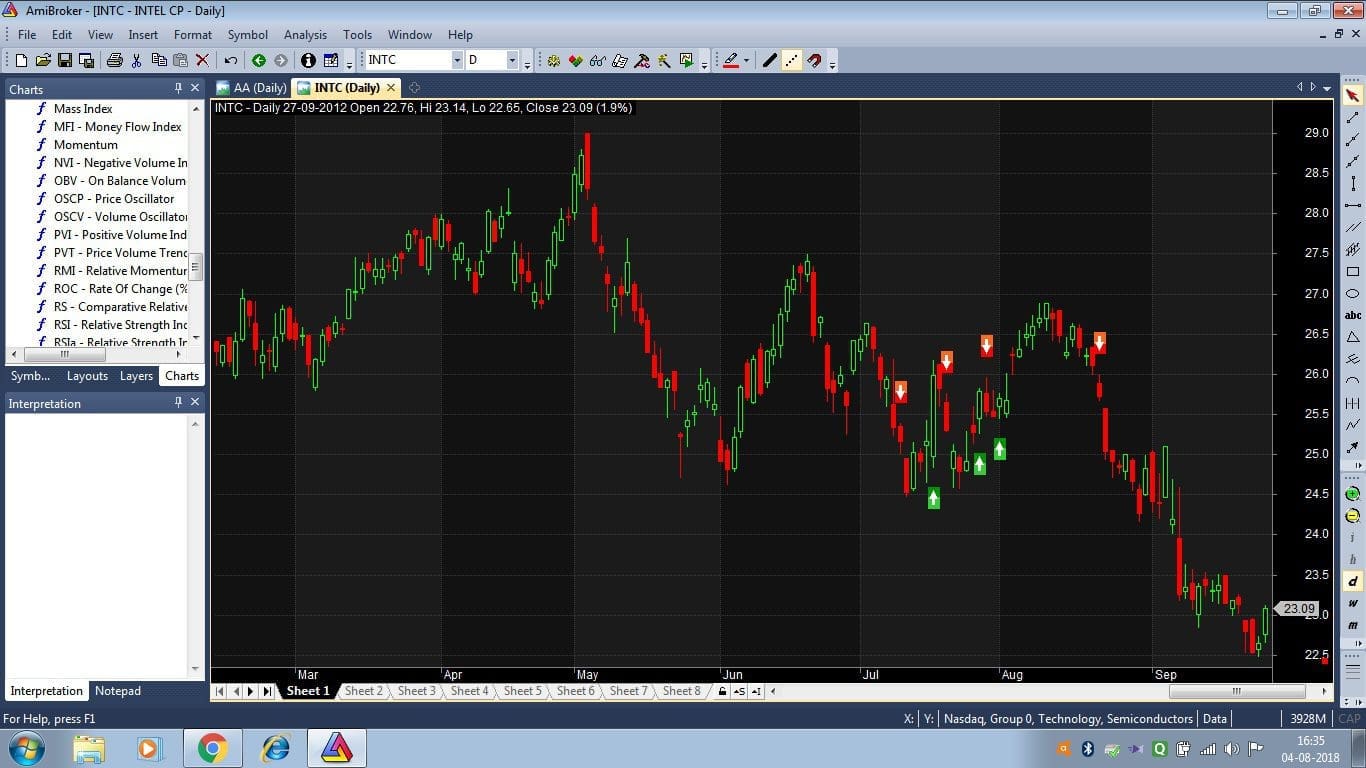Open the binoculars Explore icon
Image resolution: width=1366 pixels, height=768 pixels.
[x=597, y=60]
